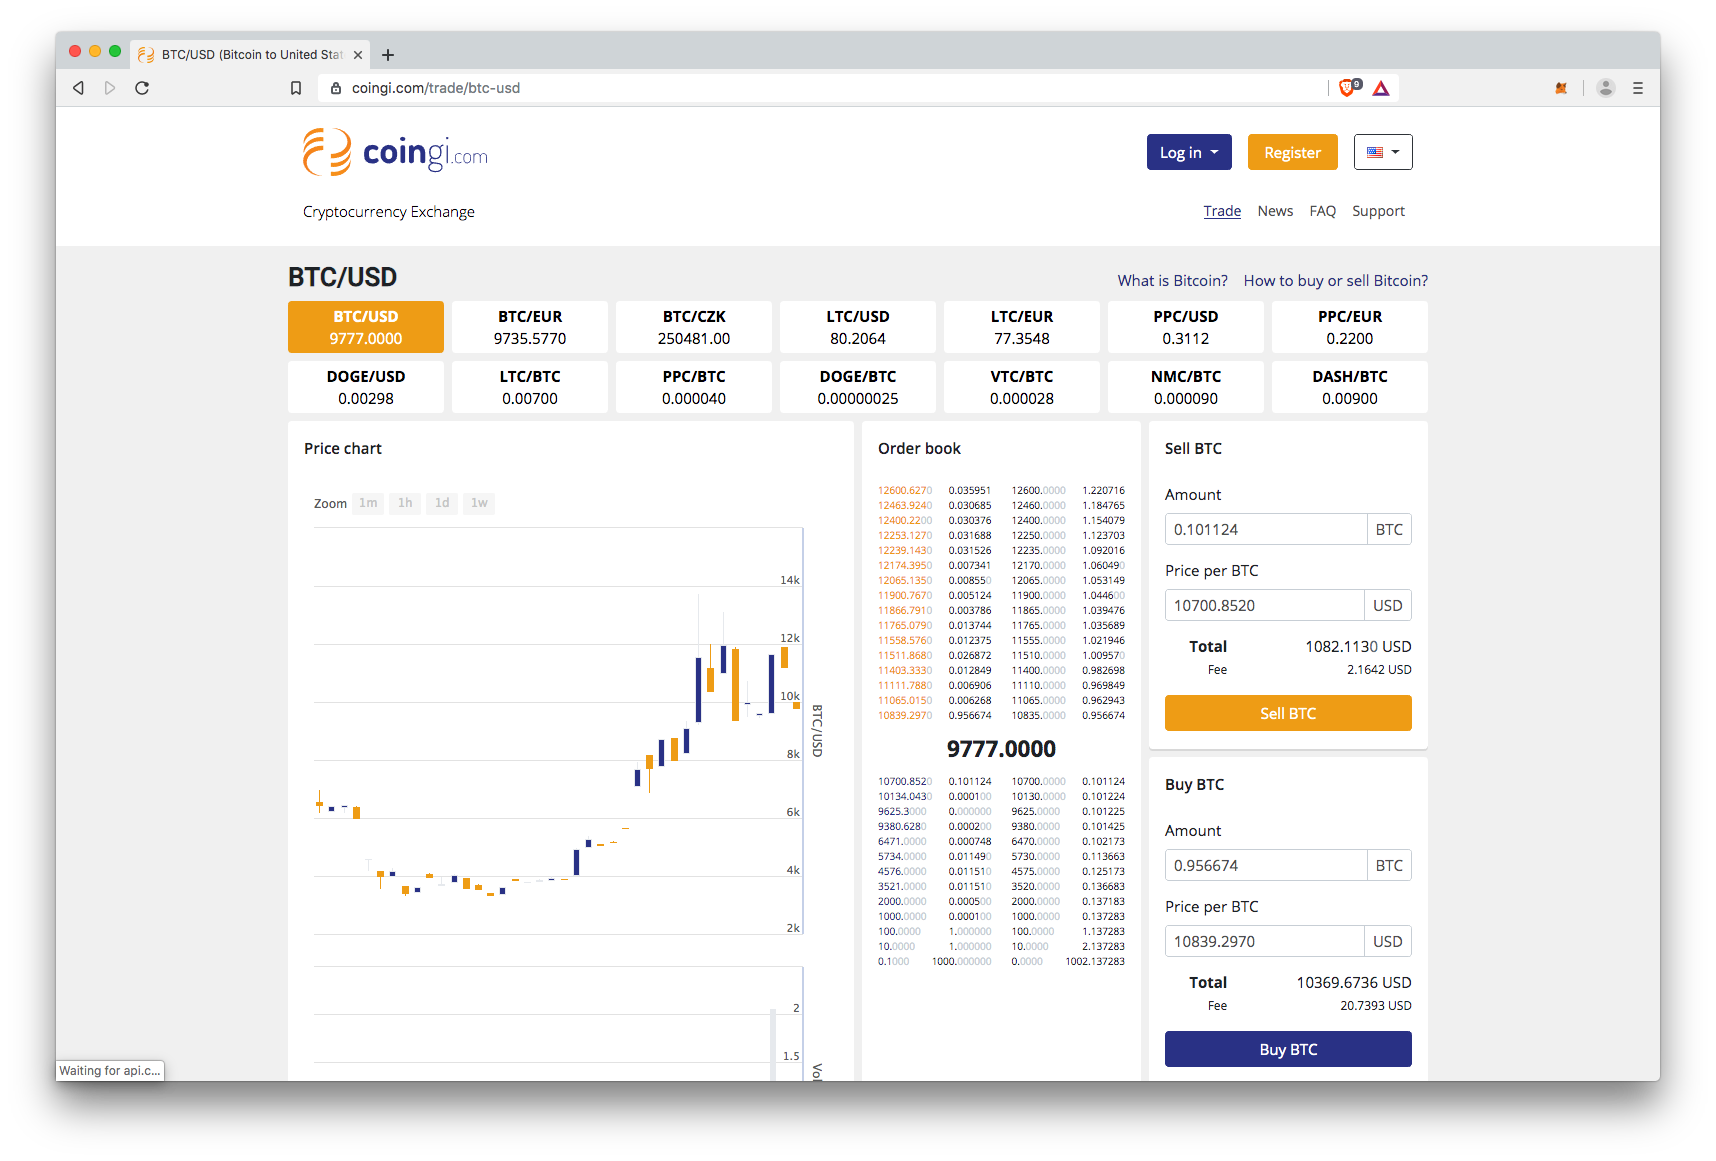
Task: Go back with the browser back arrow
Action: (78, 88)
